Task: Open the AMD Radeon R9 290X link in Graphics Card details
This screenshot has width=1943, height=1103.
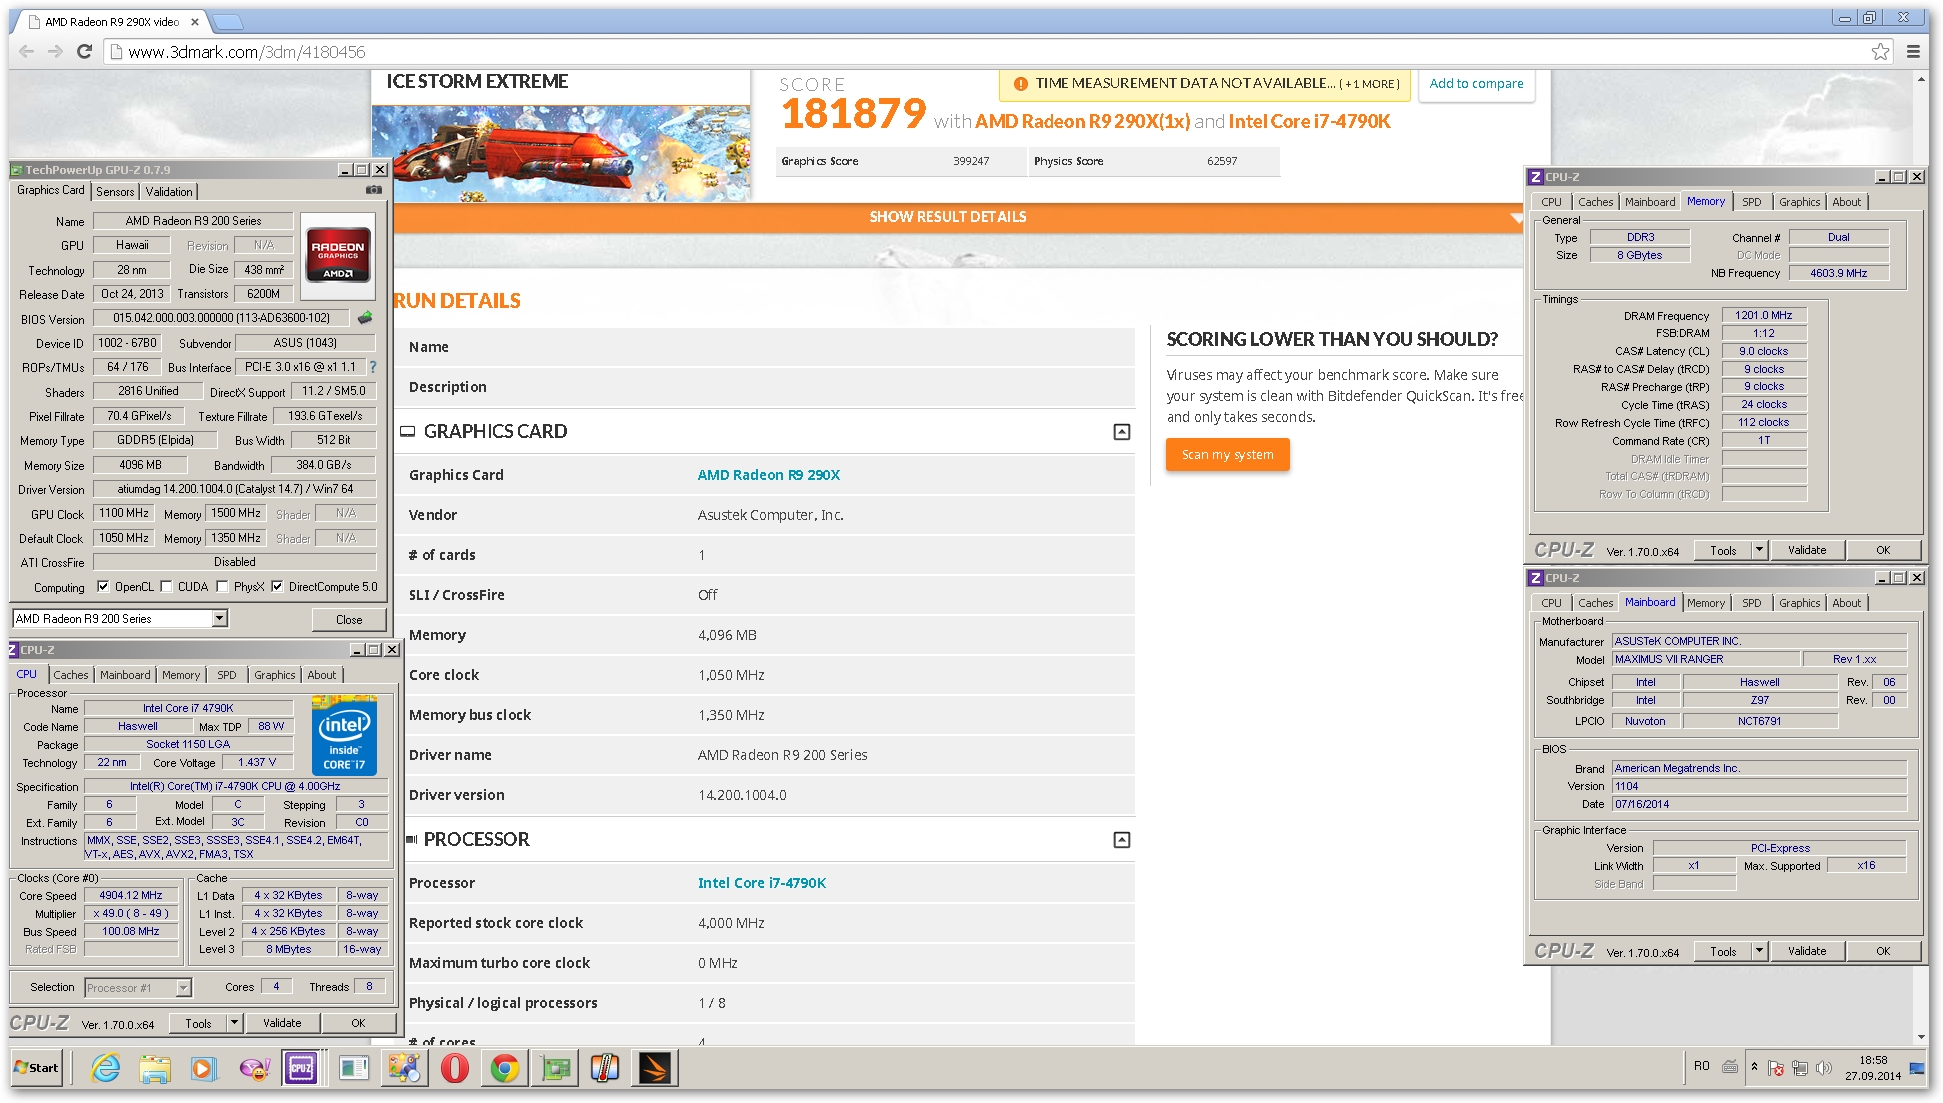Action: pos(769,475)
